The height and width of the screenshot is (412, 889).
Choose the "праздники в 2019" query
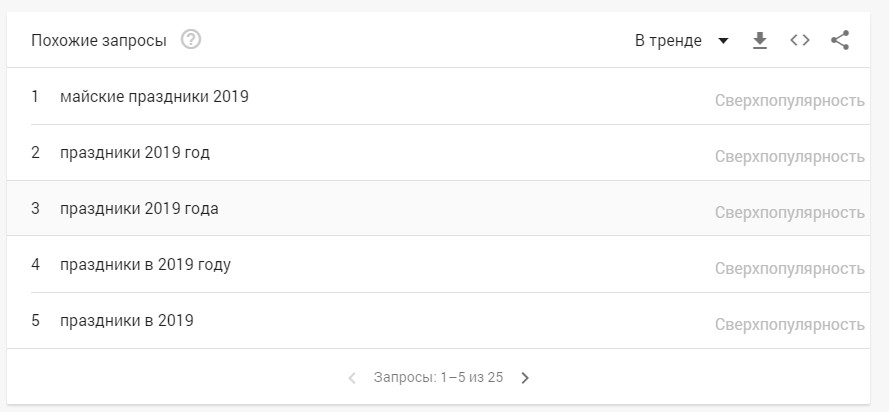pos(127,321)
